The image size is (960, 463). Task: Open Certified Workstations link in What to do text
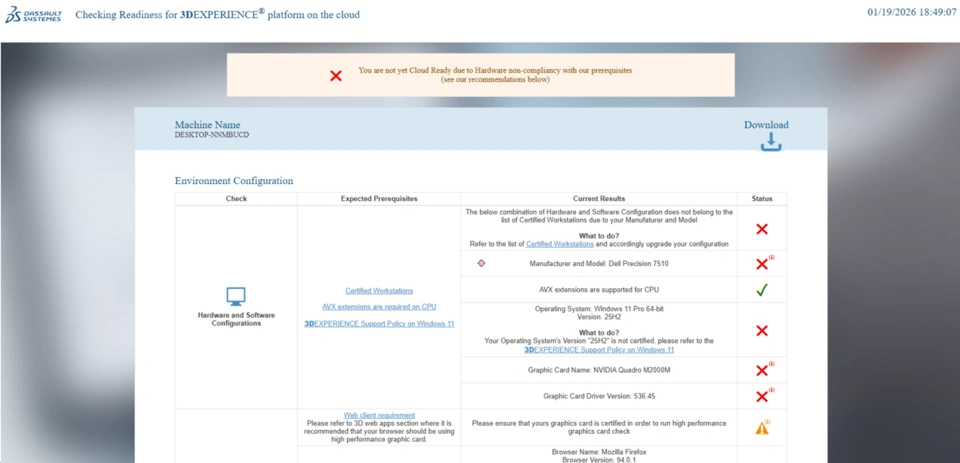(x=560, y=244)
